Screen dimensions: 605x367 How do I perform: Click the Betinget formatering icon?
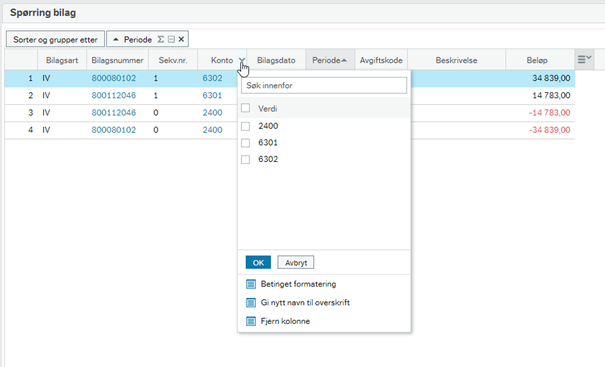pos(251,284)
